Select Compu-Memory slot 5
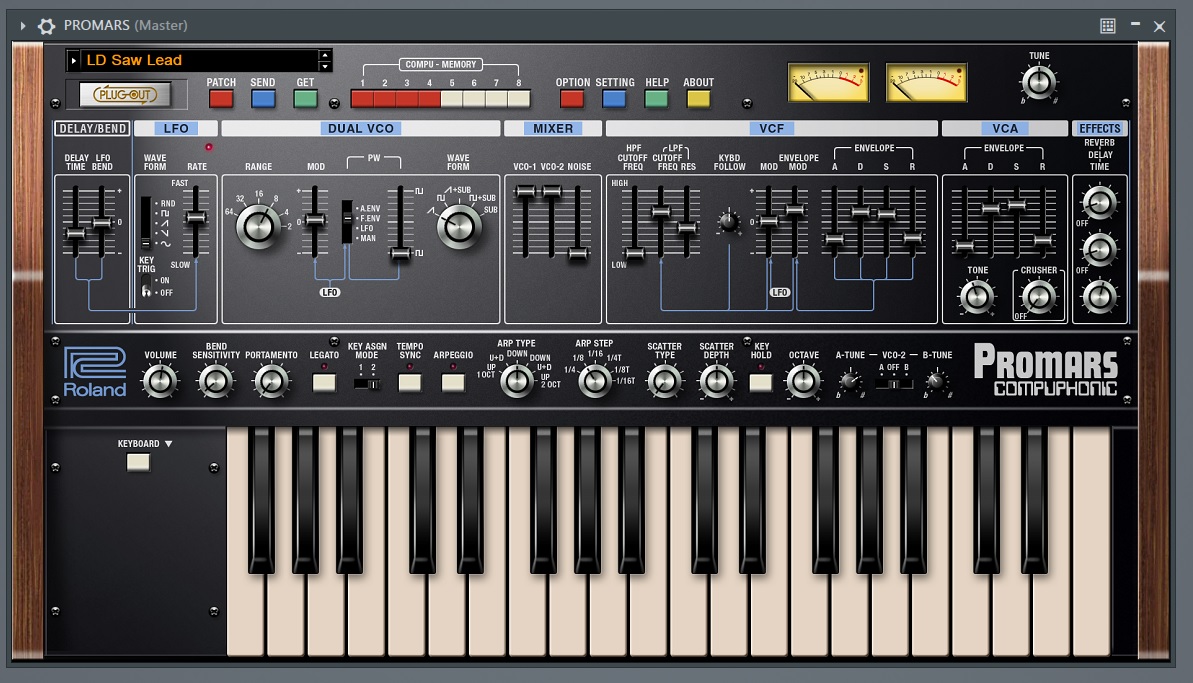 [x=452, y=98]
